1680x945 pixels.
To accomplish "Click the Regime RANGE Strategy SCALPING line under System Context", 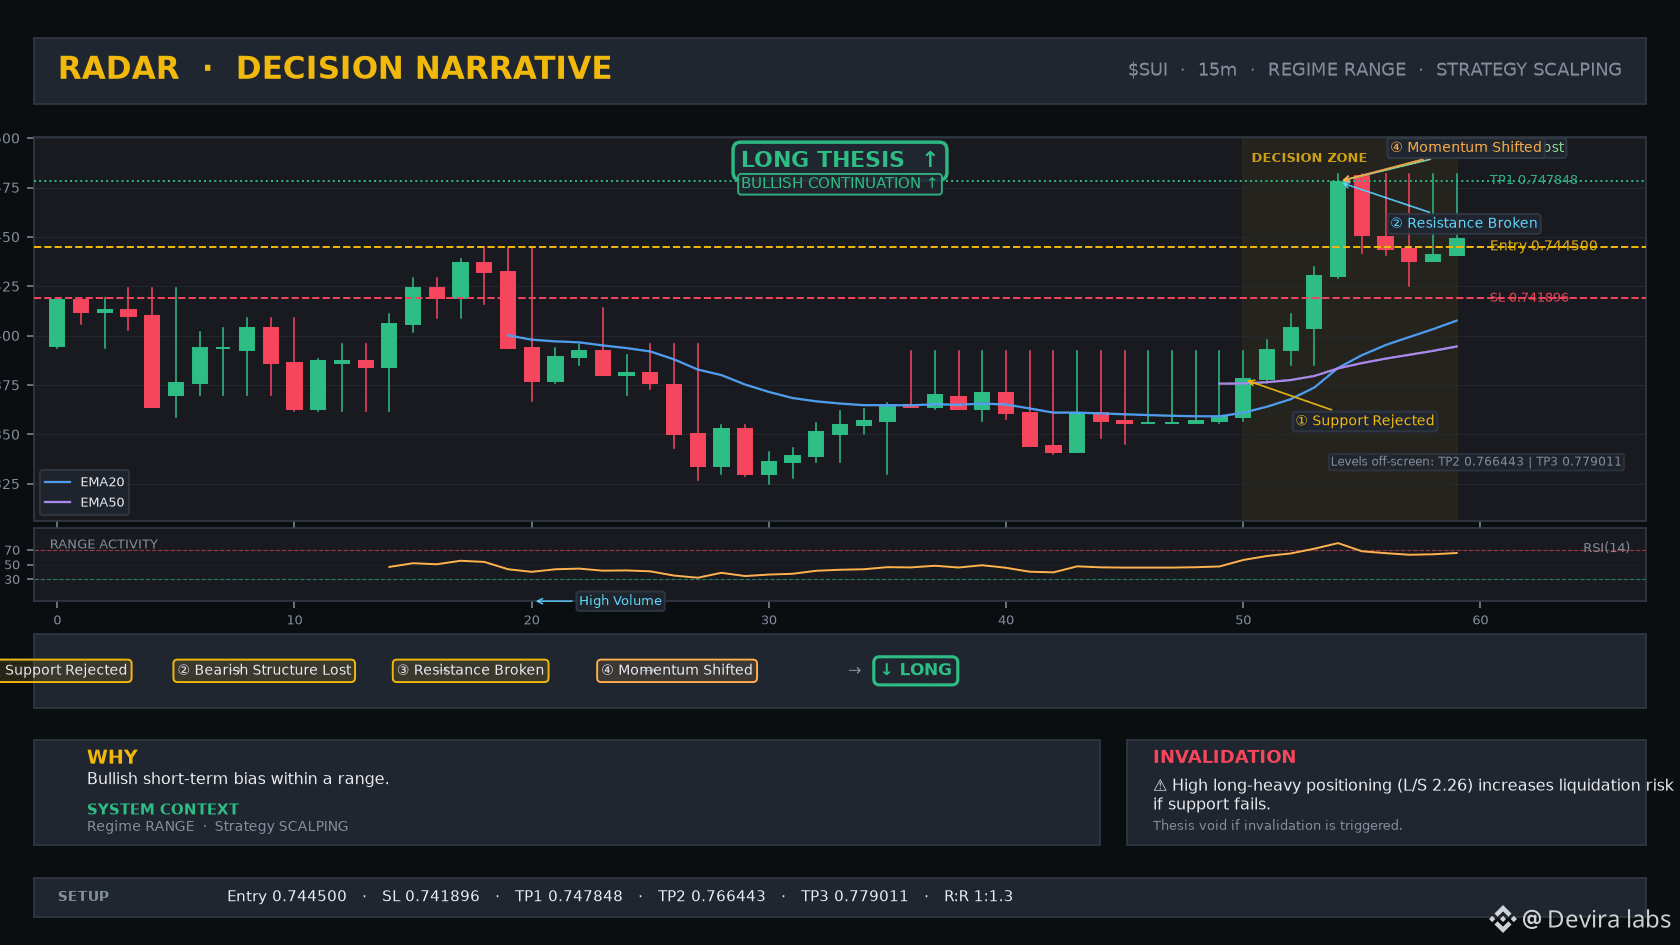I will click(218, 826).
